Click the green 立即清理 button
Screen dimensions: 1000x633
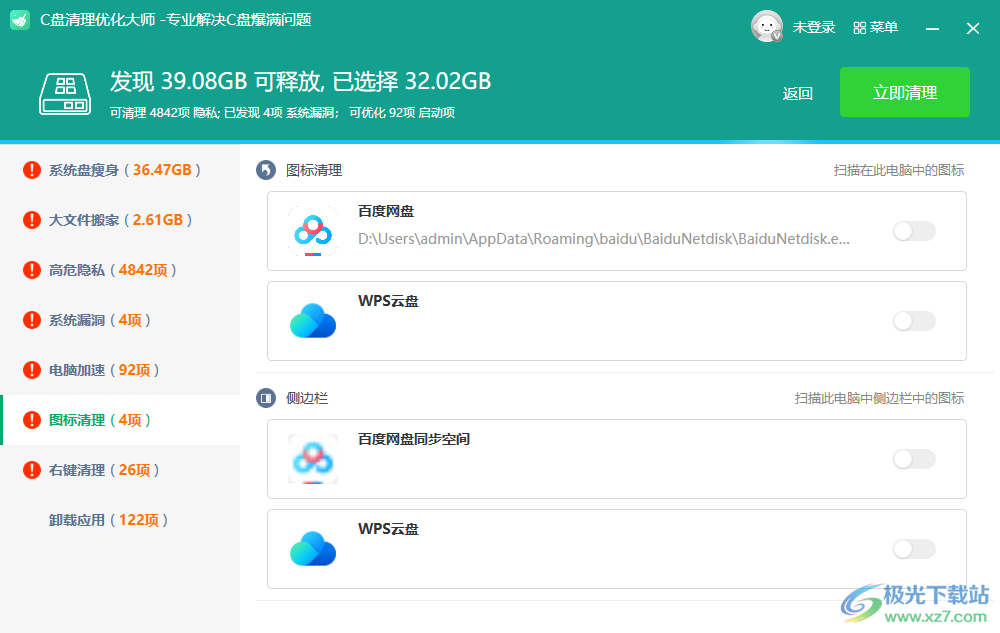tap(904, 91)
